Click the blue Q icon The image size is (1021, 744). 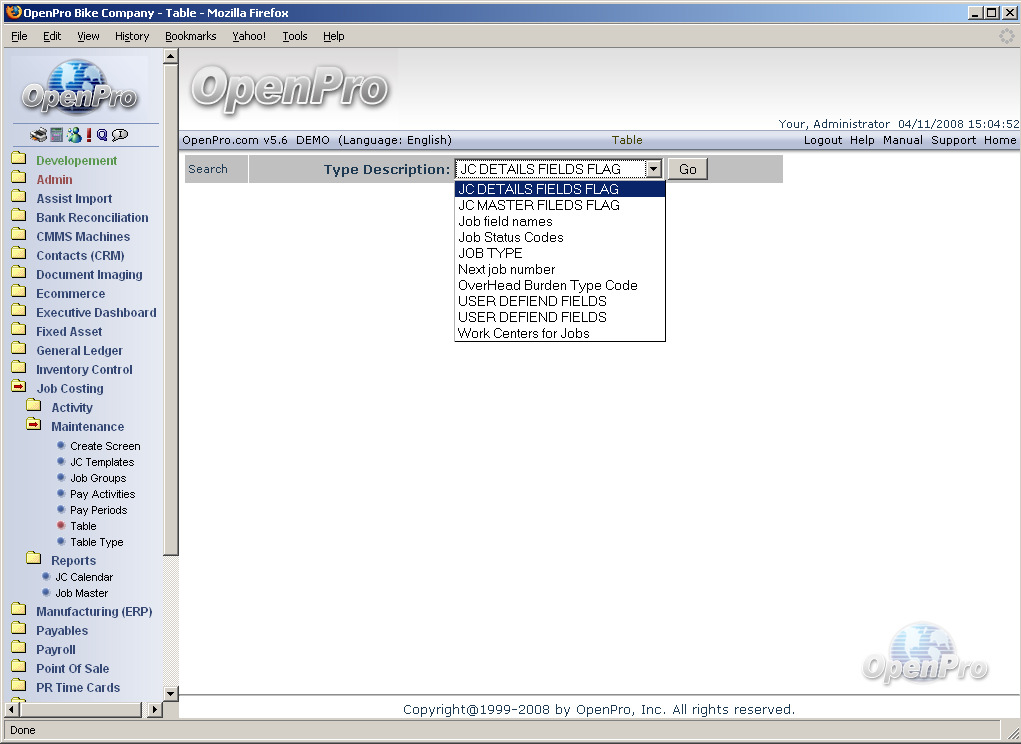[x=102, y=135]
